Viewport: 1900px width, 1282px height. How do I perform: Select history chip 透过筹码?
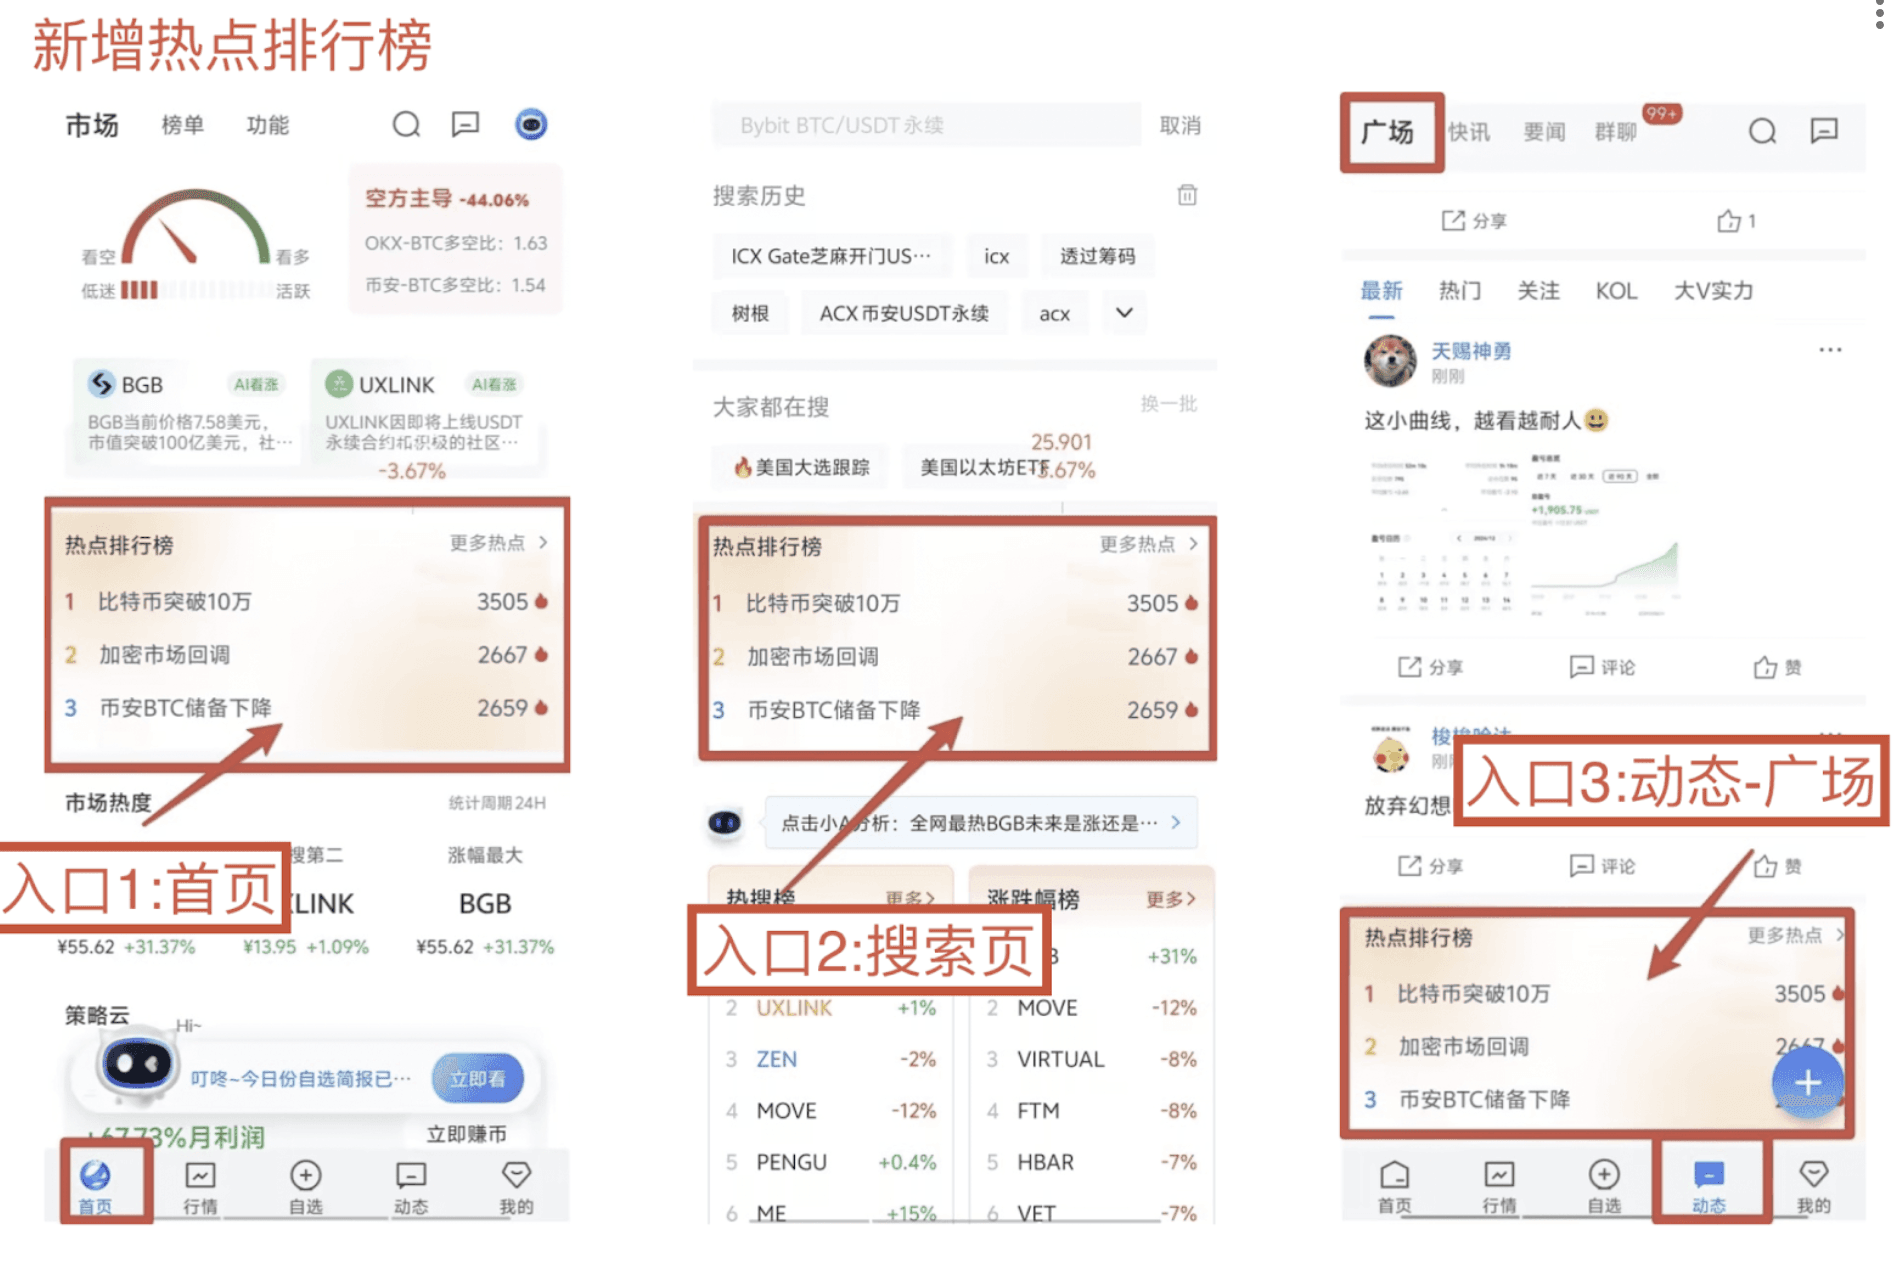pos(1097,256)
